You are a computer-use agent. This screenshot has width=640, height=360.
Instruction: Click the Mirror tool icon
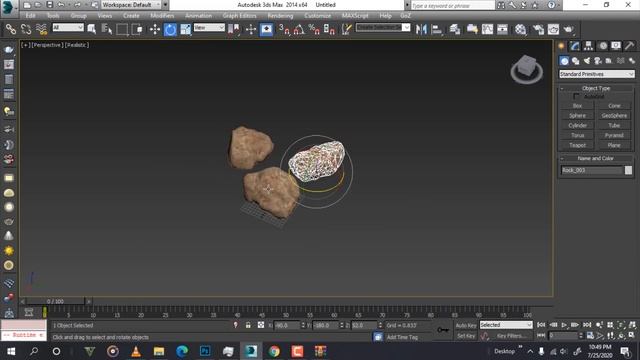421,29
